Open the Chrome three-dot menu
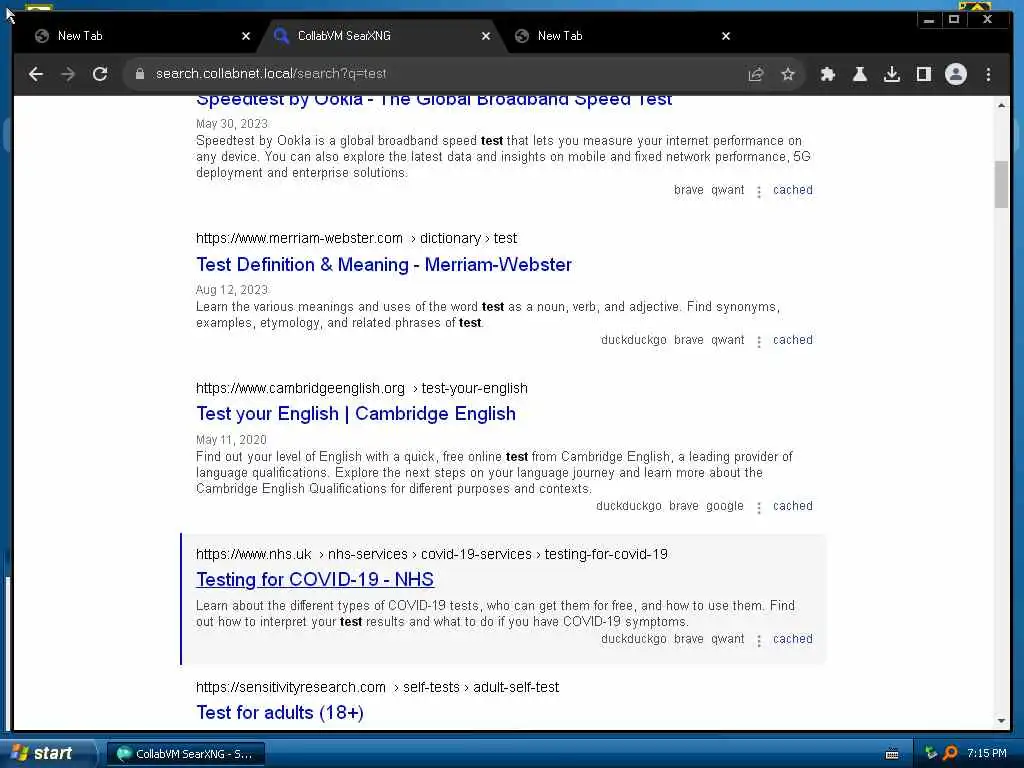Image resolution: width=1024 pixels, height=768 pixels. (x=988, y=74)
